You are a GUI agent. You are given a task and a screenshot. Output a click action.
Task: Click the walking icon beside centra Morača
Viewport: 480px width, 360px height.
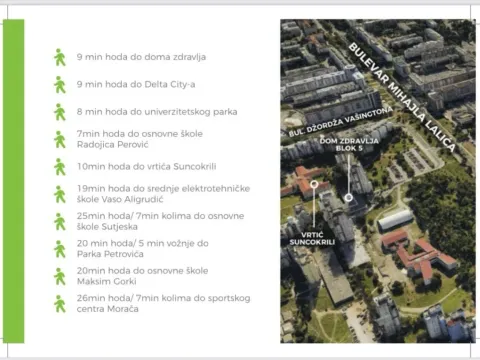pyautogui.click(x=60, y=304)
